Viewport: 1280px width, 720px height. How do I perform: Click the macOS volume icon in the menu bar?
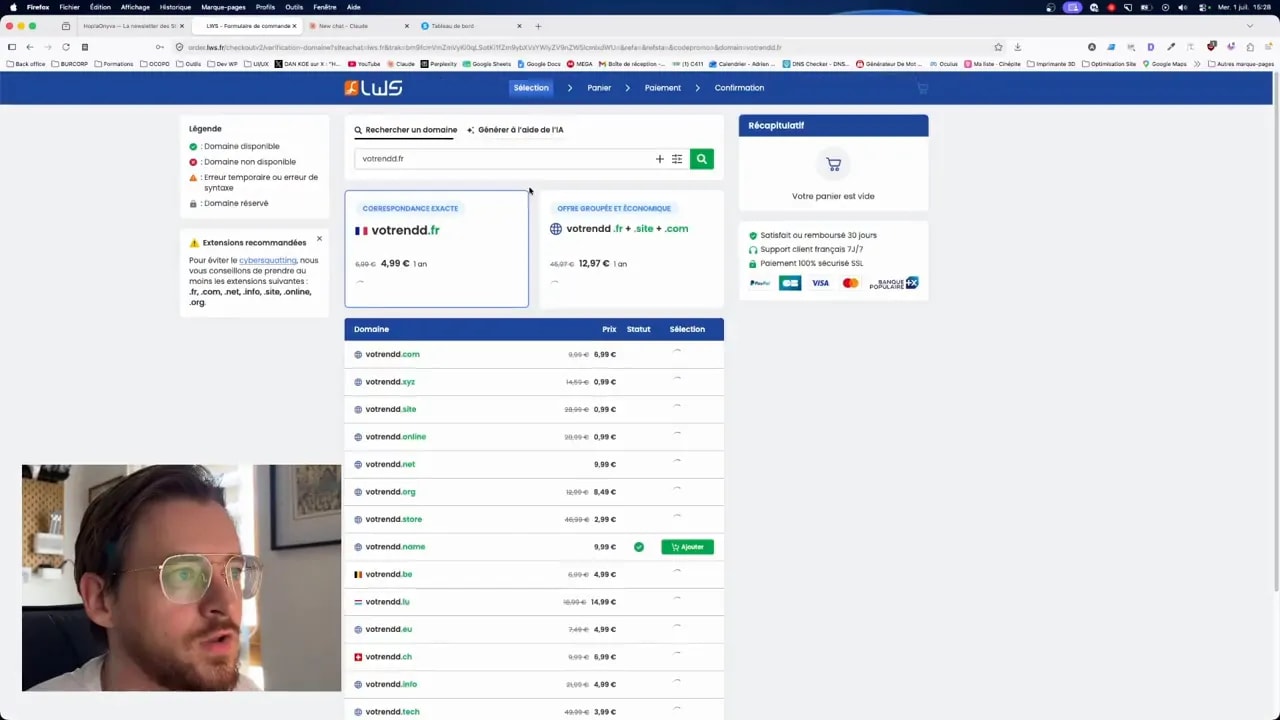click(1184, 7)
